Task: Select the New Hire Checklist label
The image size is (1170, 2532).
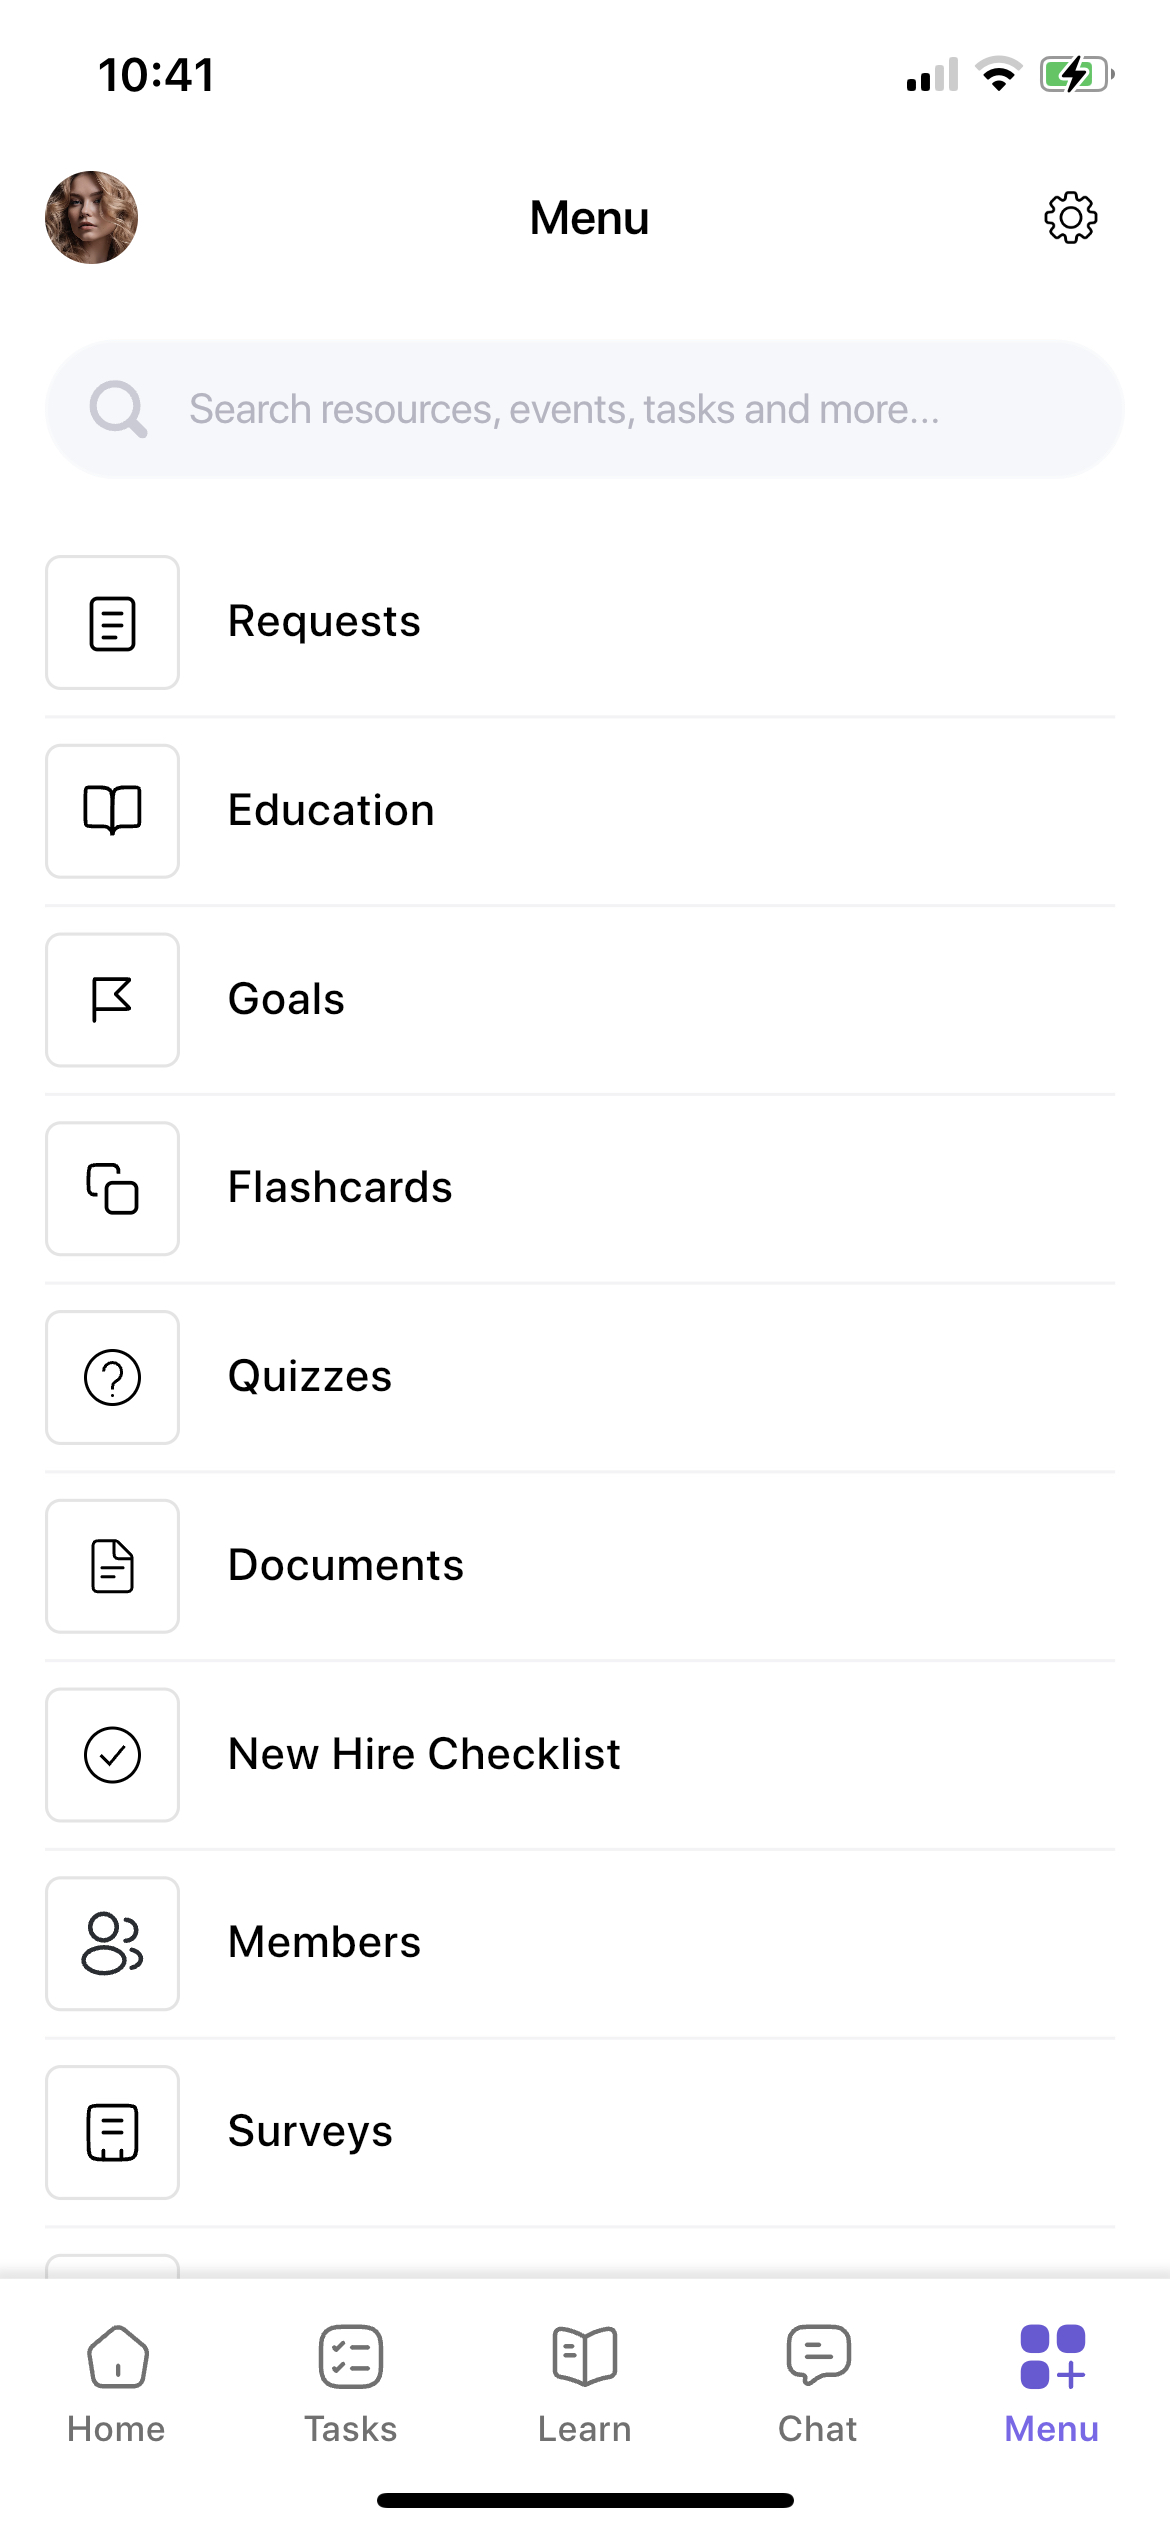Action: (x=424, y=1754)
